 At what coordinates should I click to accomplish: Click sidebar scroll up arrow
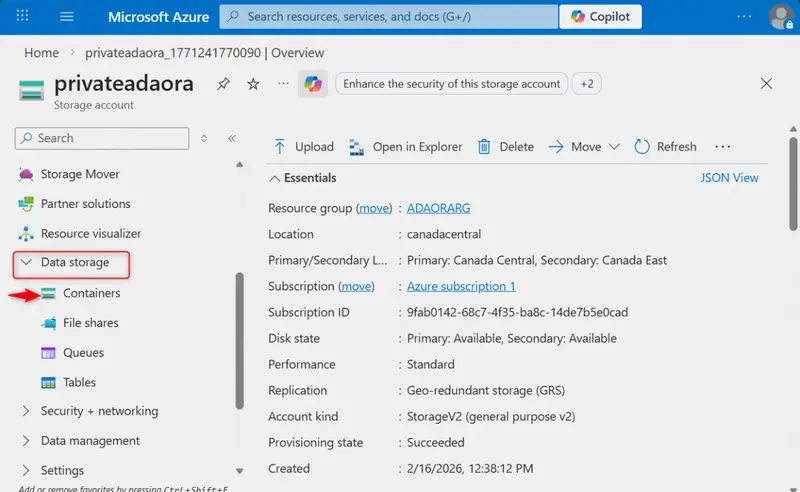tap(239, 164)
